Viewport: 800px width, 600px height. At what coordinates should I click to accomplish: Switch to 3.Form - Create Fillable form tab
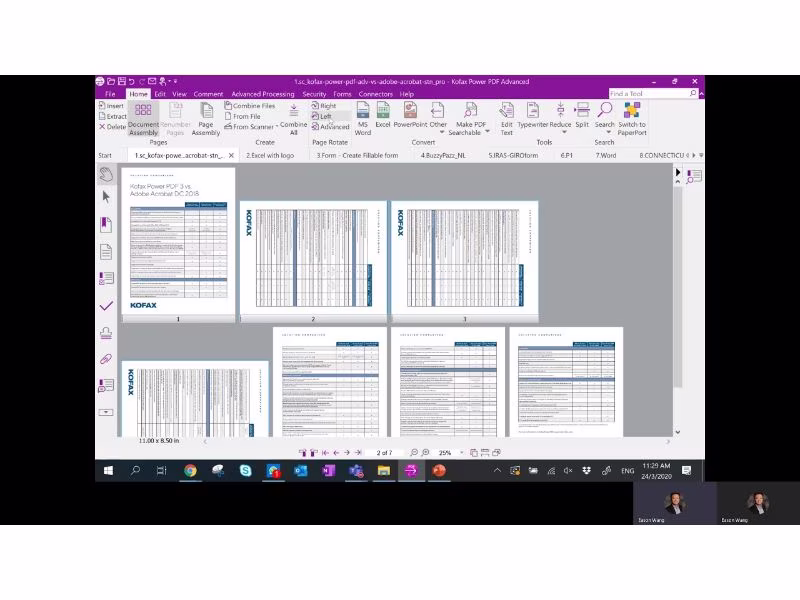[357, 155]
